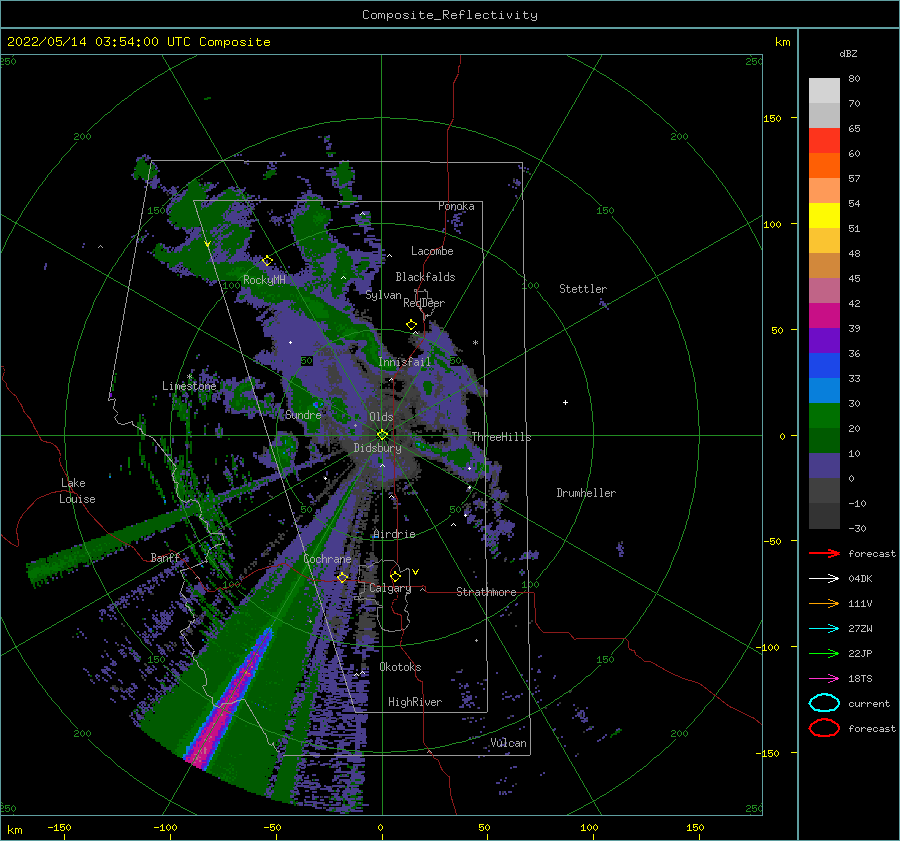This screenshot has height=841, width=900.
Task: Click the Airdrie city label
Action: [x=394, y=534]
